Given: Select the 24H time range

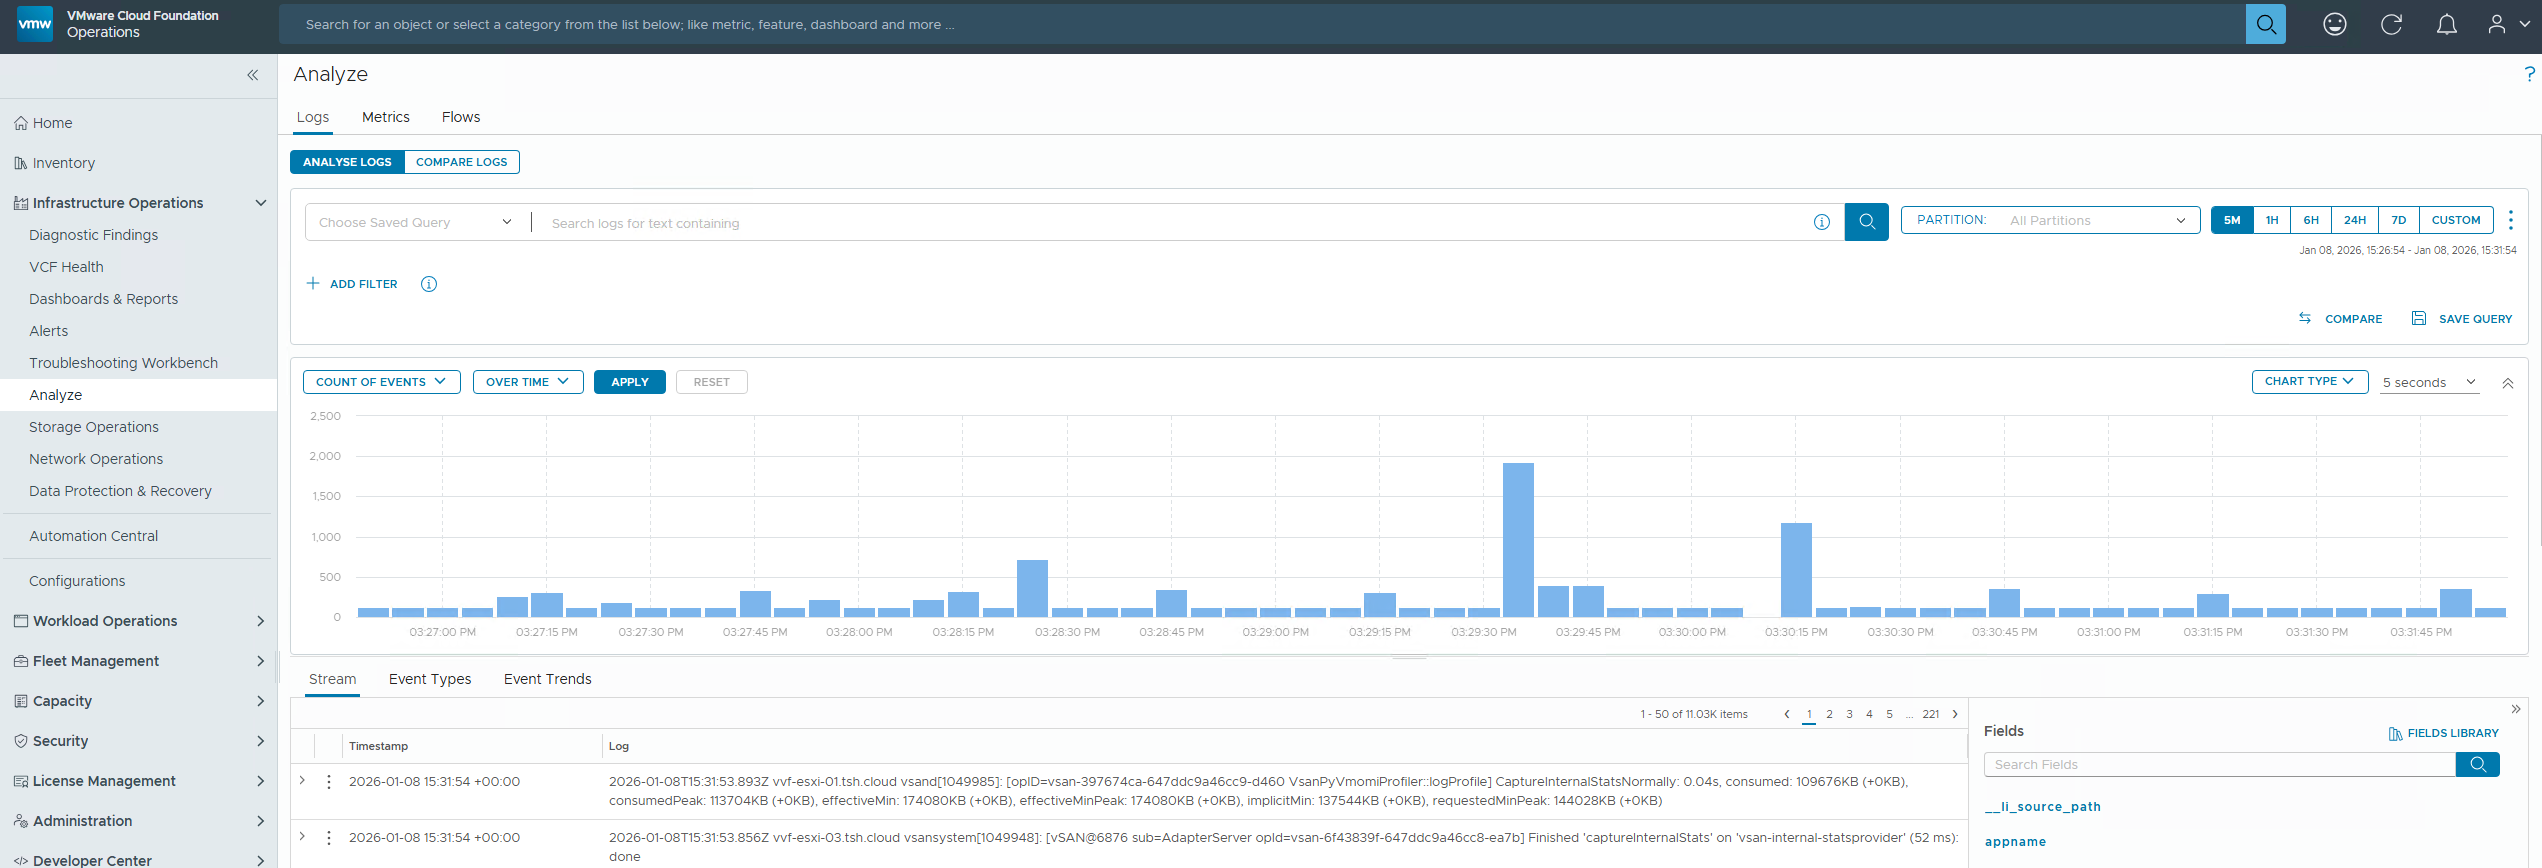Looking at the screenshot, I should point(2354,220).
